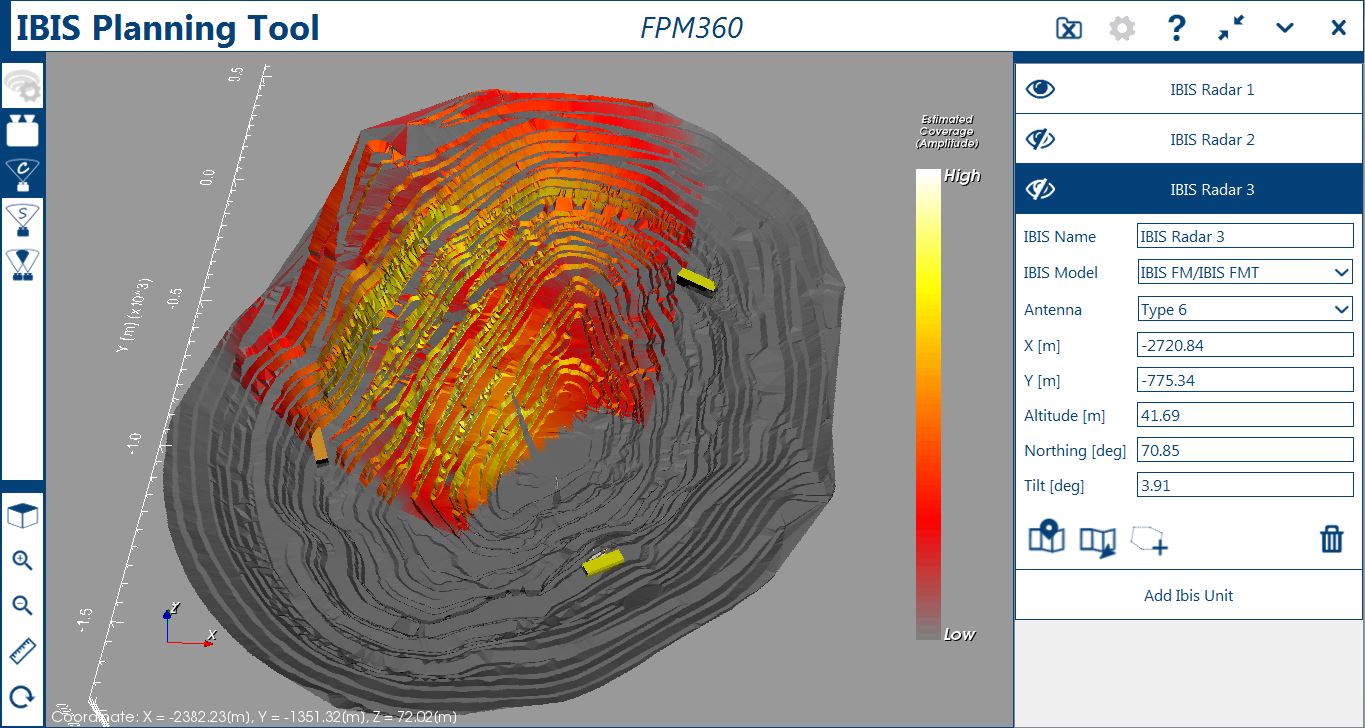Select the dual radar coverage tool

point(22,263)
